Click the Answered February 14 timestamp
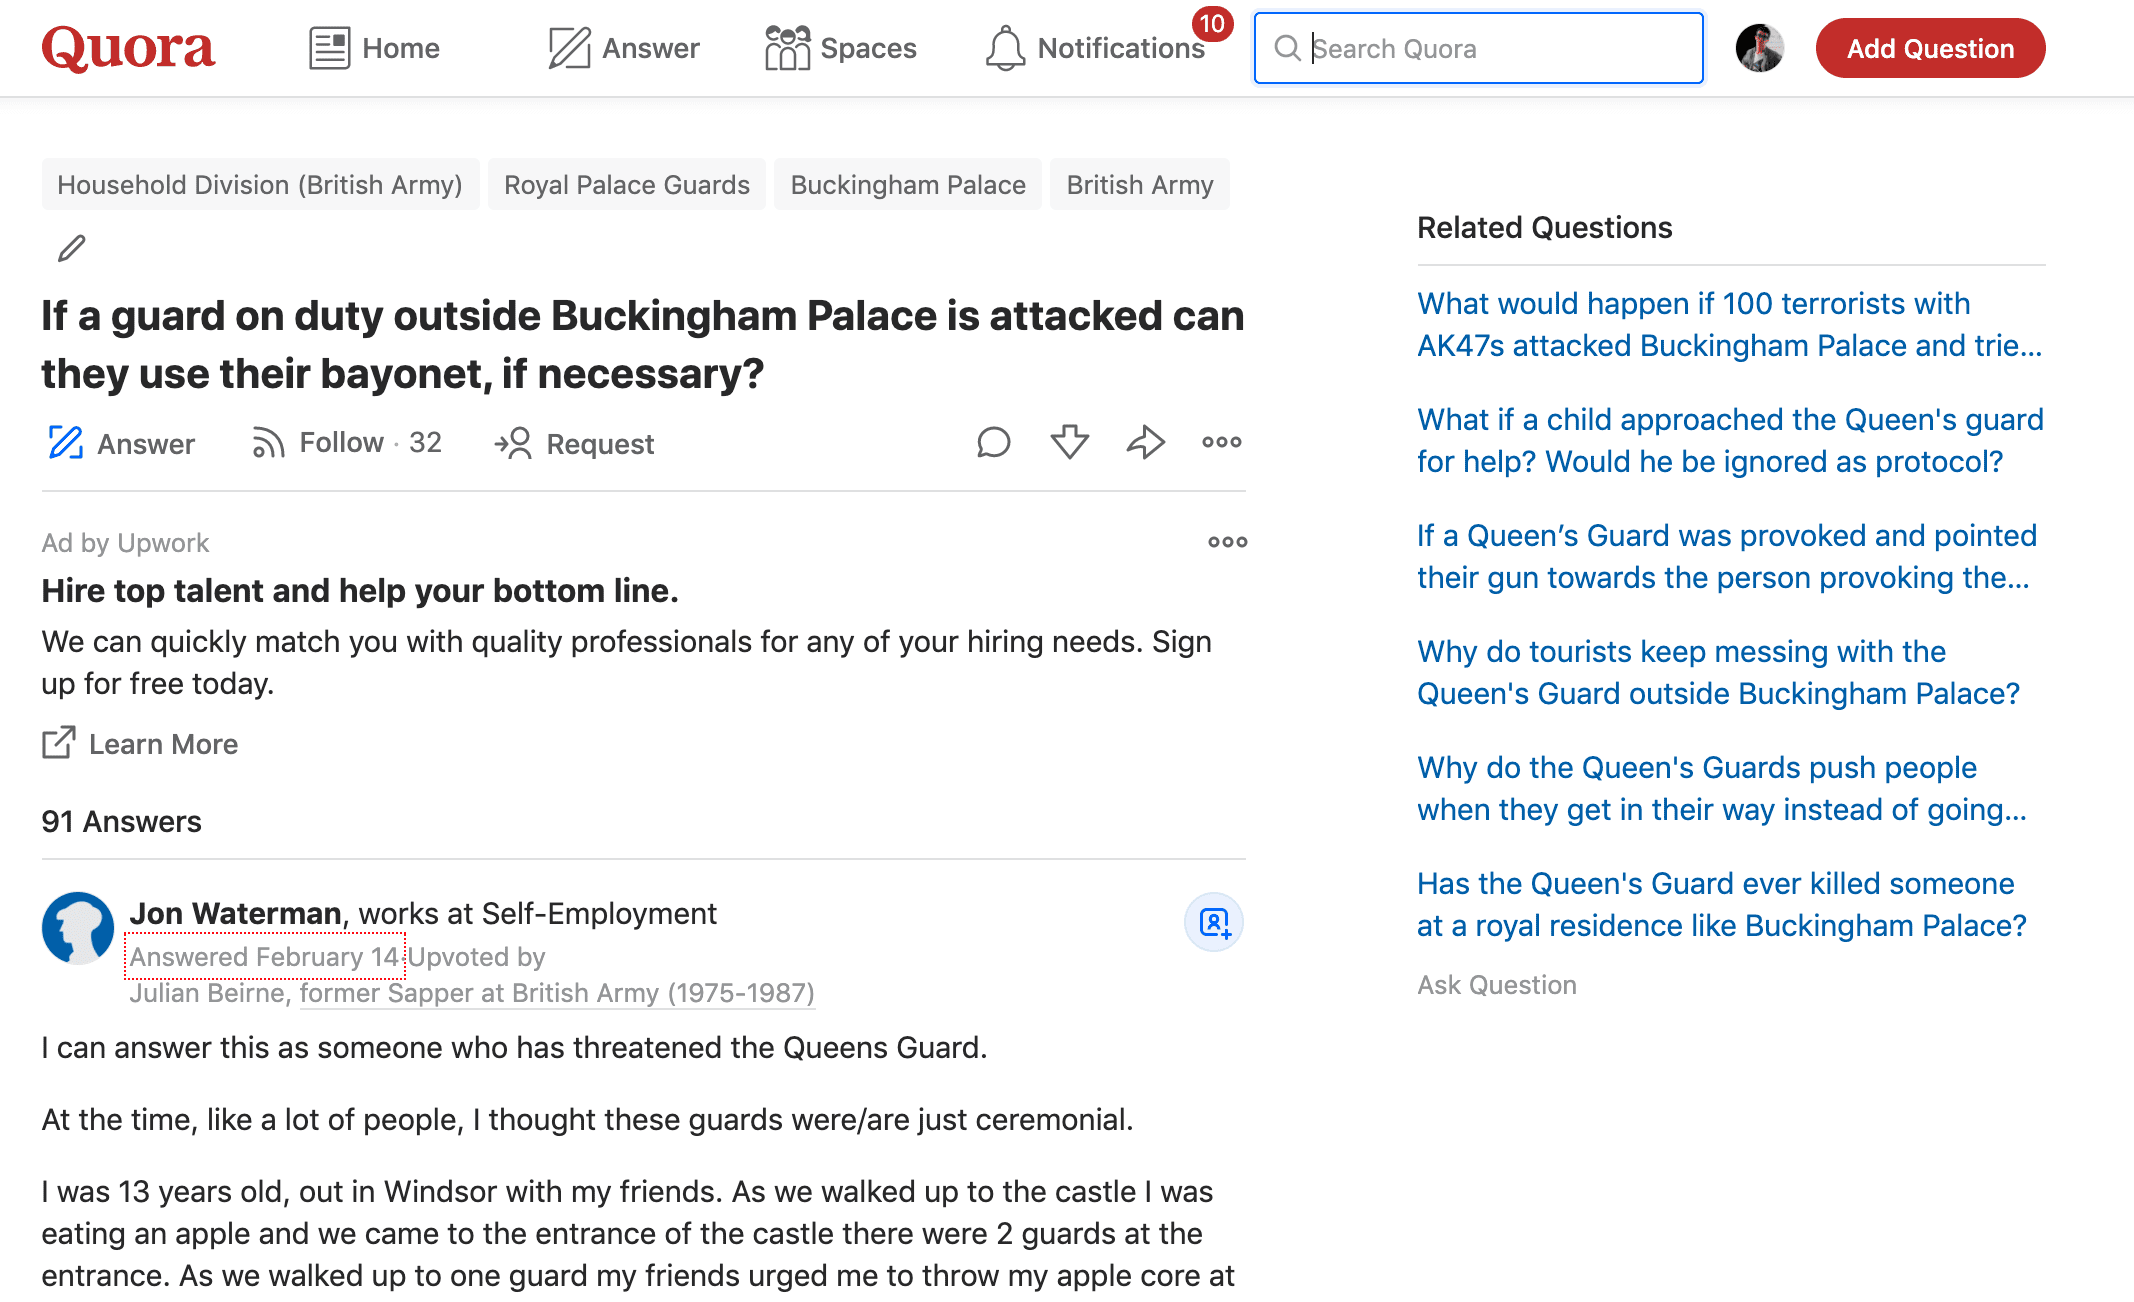 click(264, 957)
